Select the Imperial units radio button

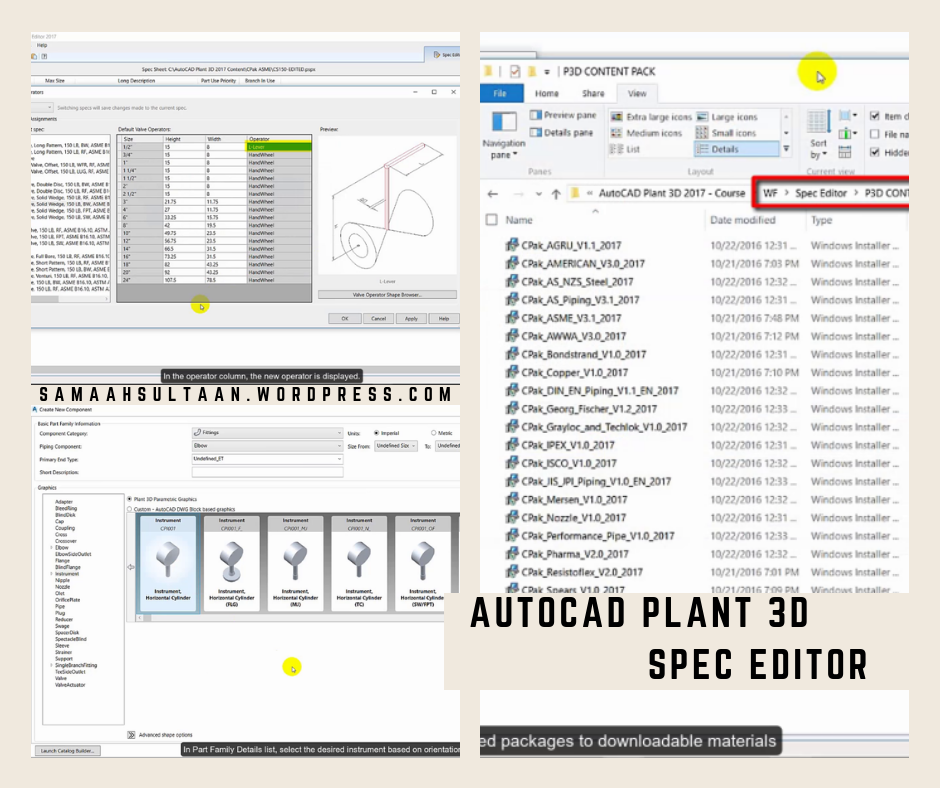pos(376,433)
